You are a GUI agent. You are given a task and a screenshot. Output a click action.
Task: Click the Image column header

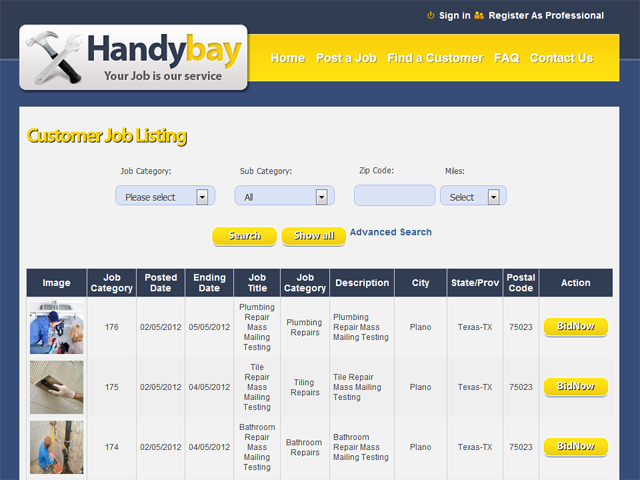tap(56, 282)
